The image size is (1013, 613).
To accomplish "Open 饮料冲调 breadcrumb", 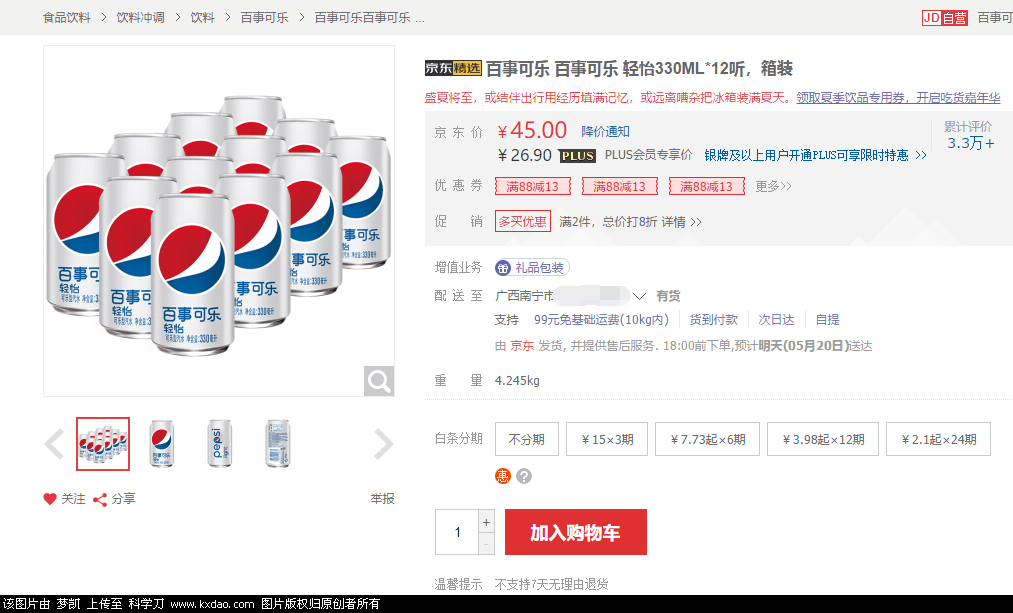I will (x=140, y=18).
